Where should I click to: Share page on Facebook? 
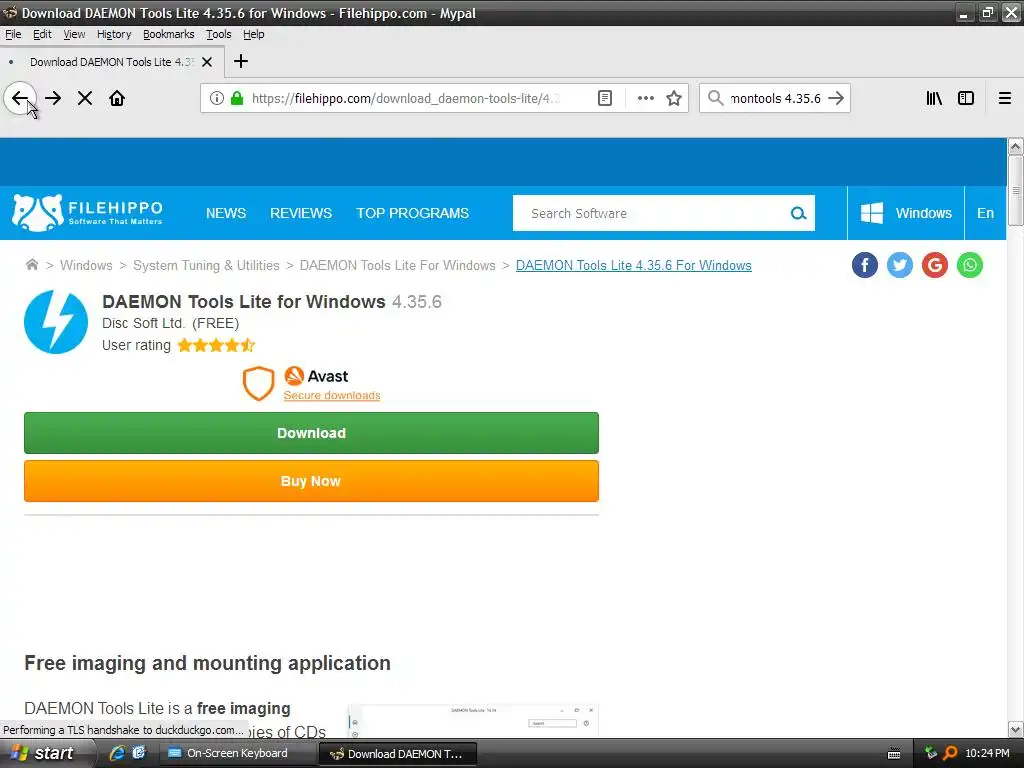point(865,265)
